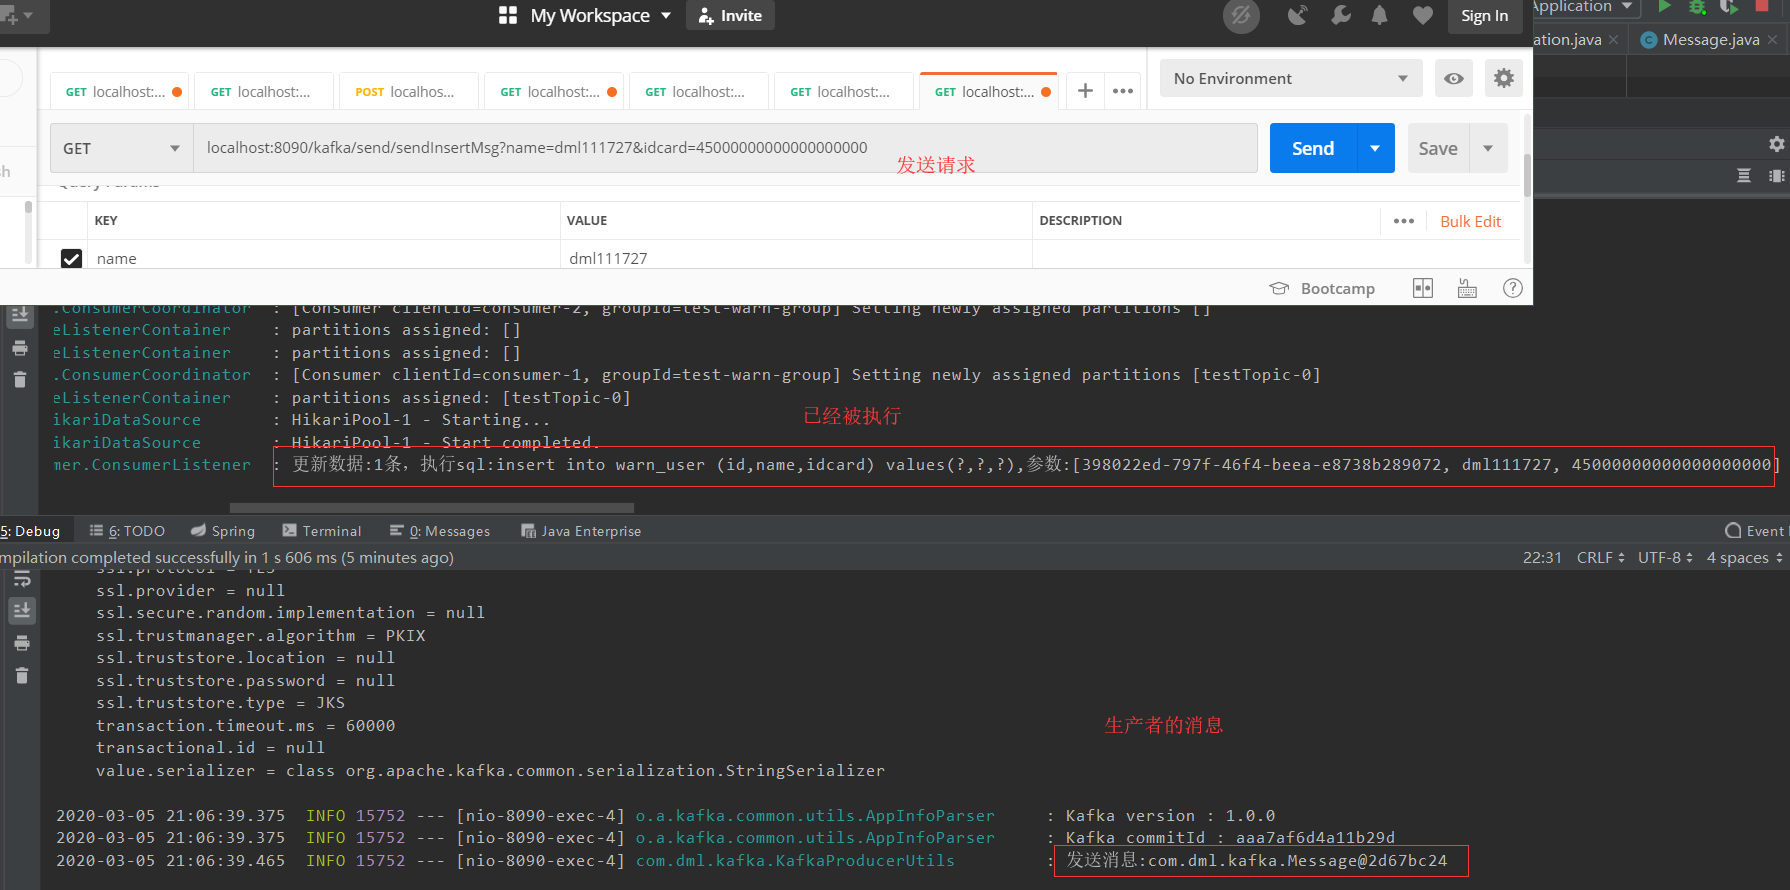Viewport: 1790px width, 890px height.
Task: Click the Sign In button
Action: [1484, 16]
